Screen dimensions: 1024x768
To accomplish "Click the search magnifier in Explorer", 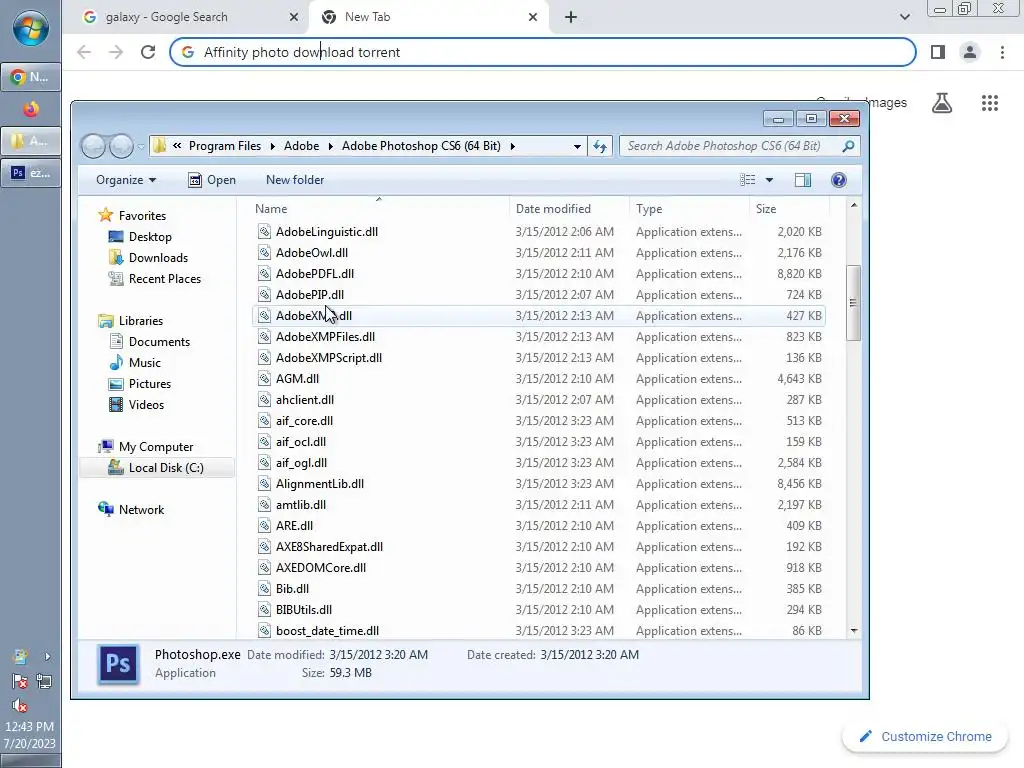I will click(848, 146).
